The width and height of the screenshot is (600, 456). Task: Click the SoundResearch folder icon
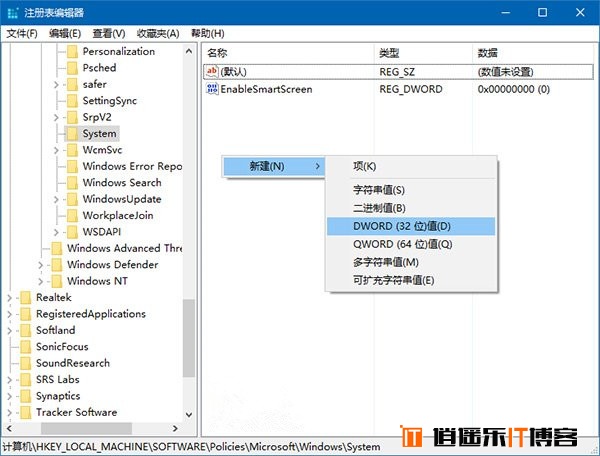coord(26,363)
